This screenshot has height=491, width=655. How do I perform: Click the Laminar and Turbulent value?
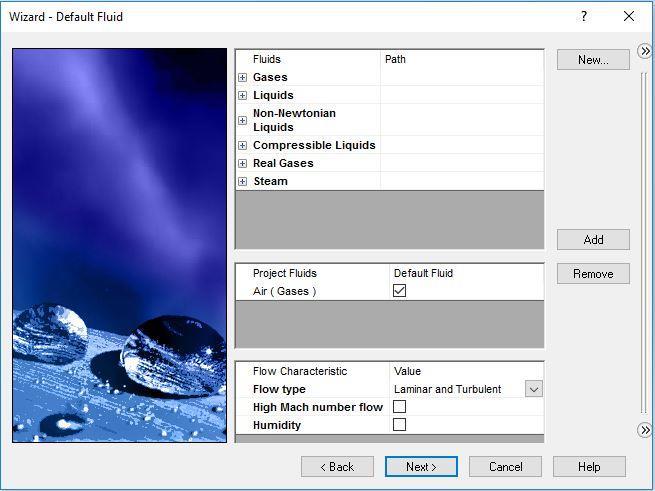[447, 389]
